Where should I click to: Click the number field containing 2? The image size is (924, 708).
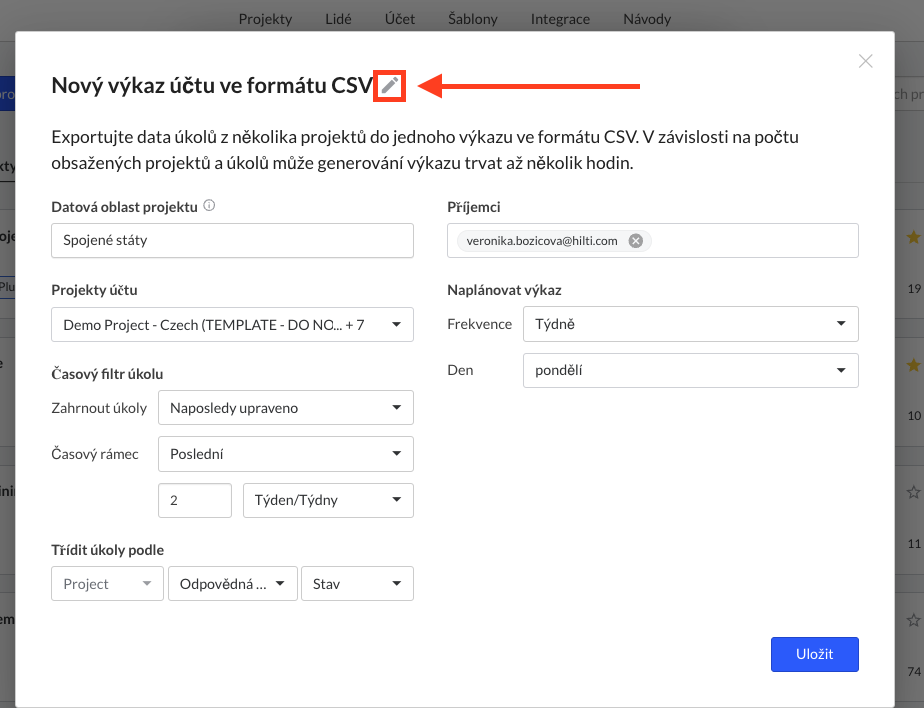pos(194,500)
